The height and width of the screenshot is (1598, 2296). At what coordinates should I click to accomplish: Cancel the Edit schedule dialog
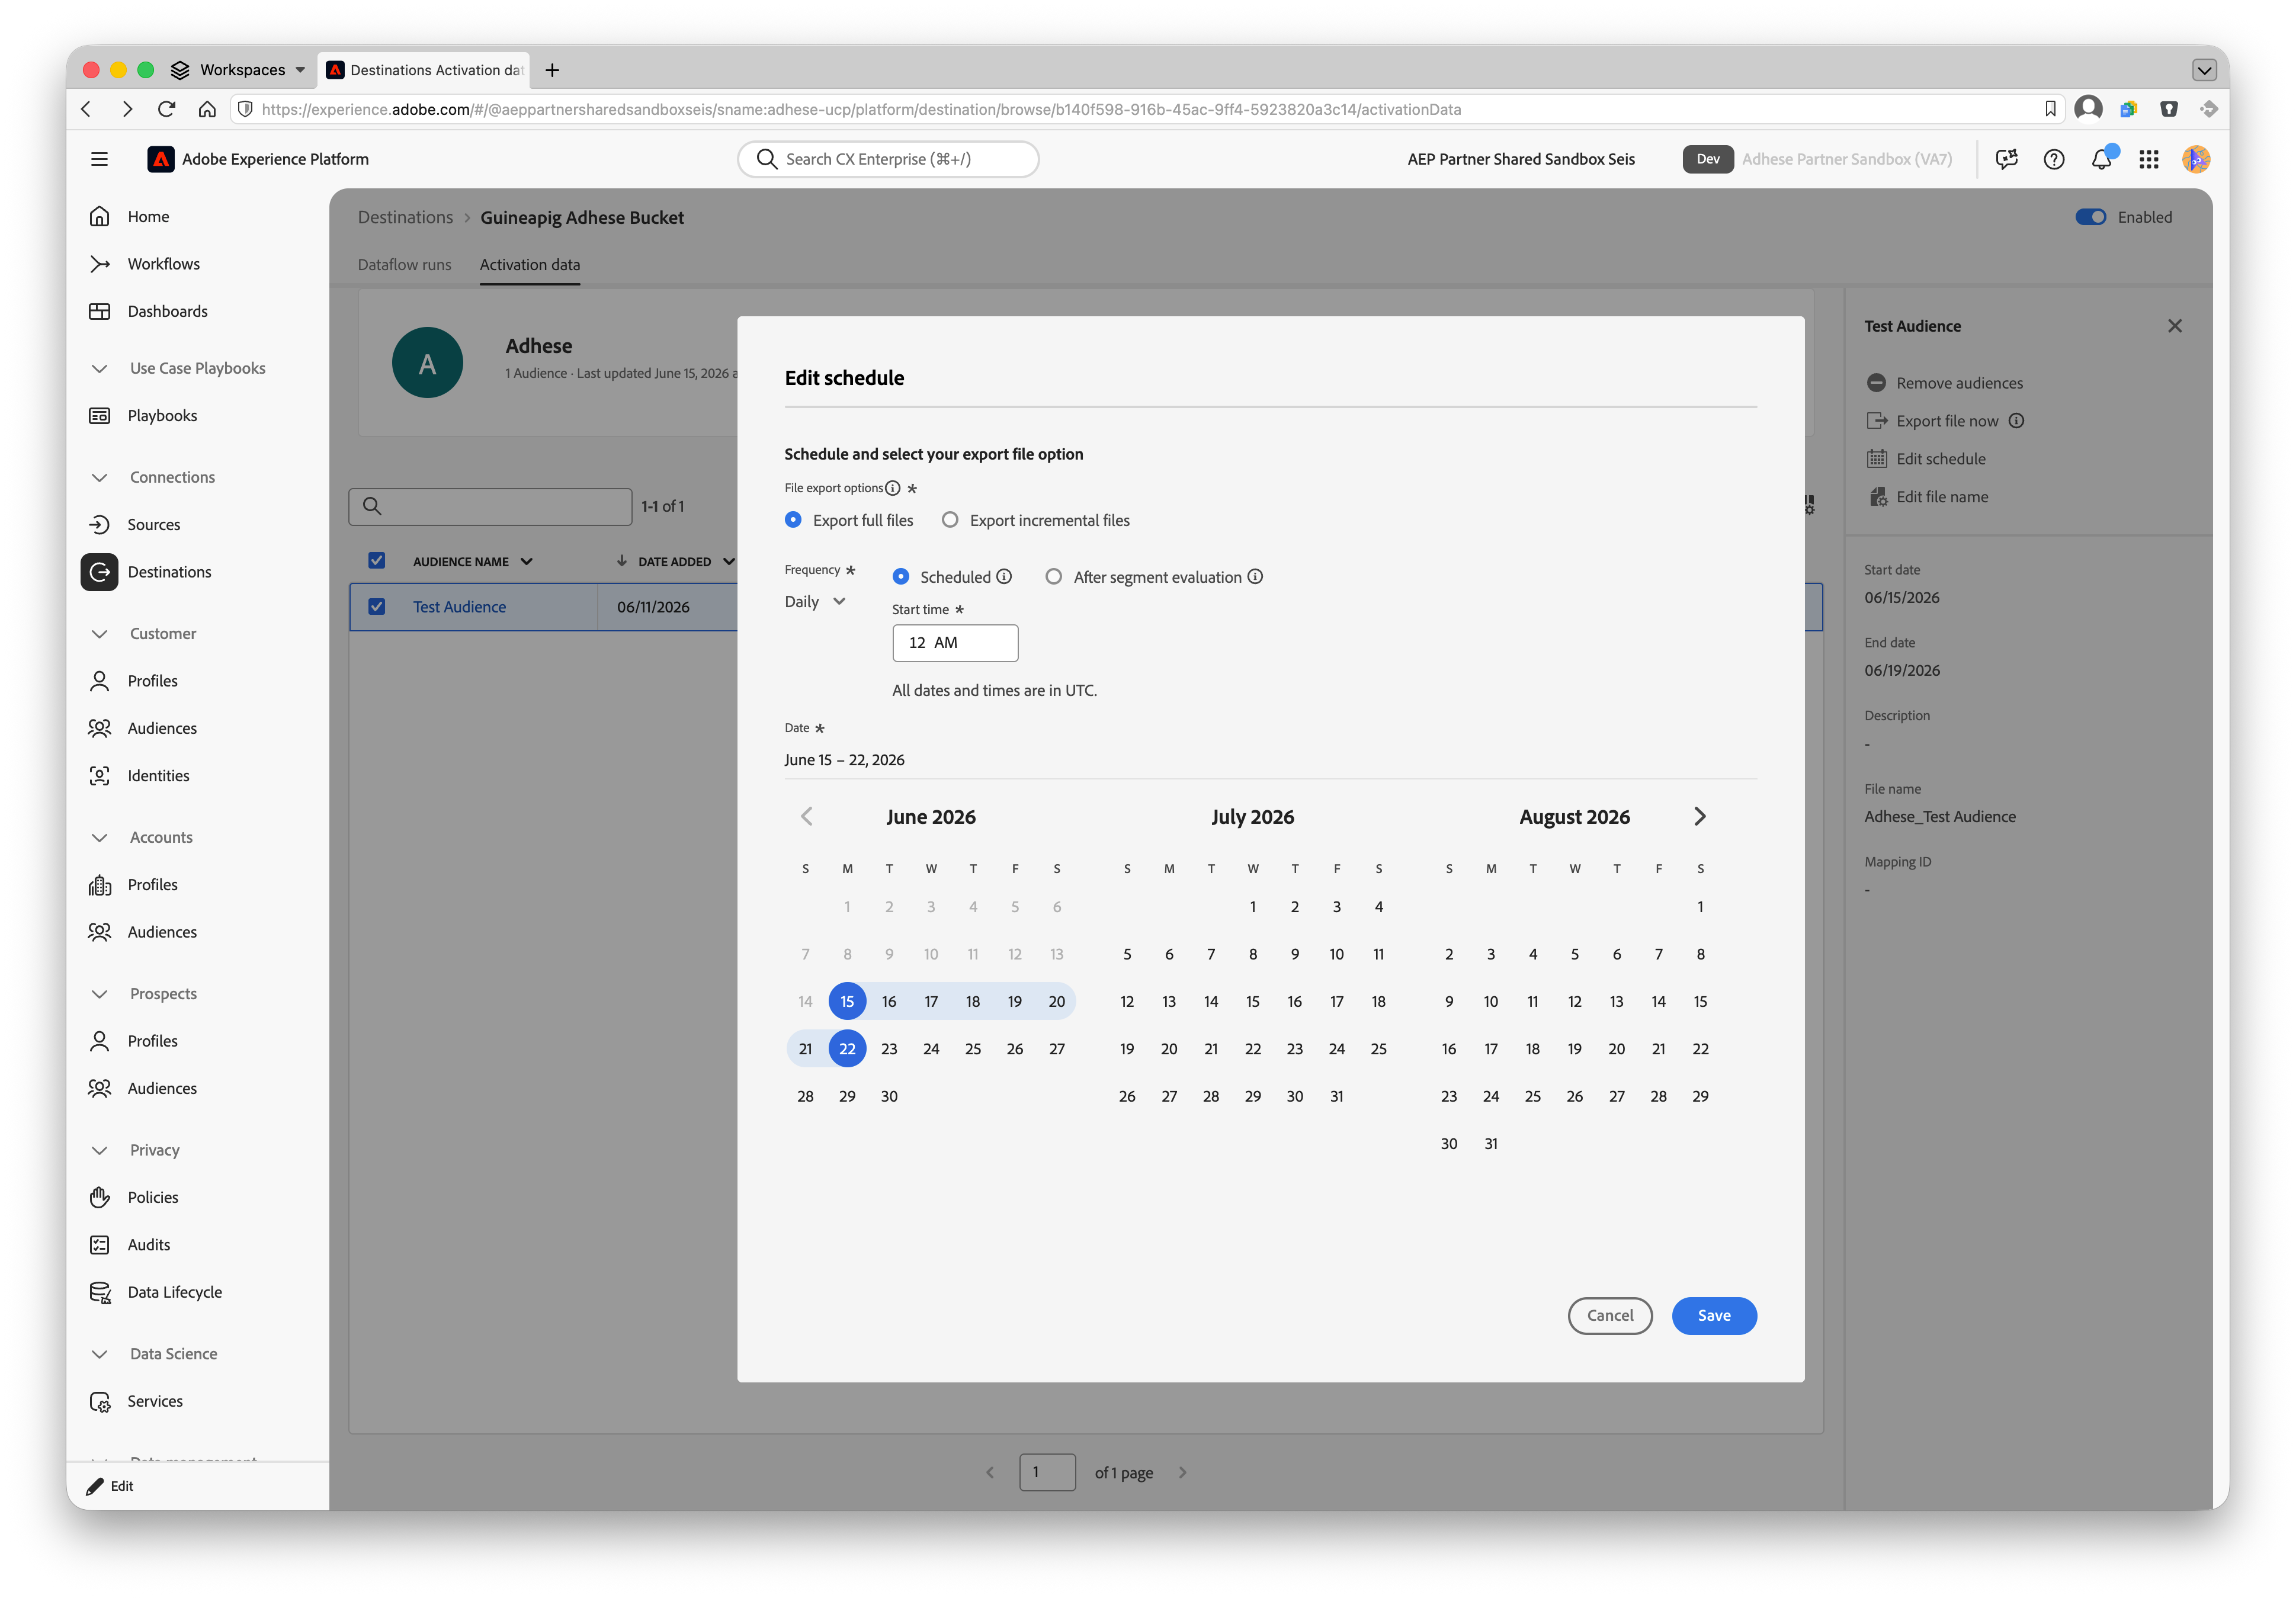(1610, 1315)
